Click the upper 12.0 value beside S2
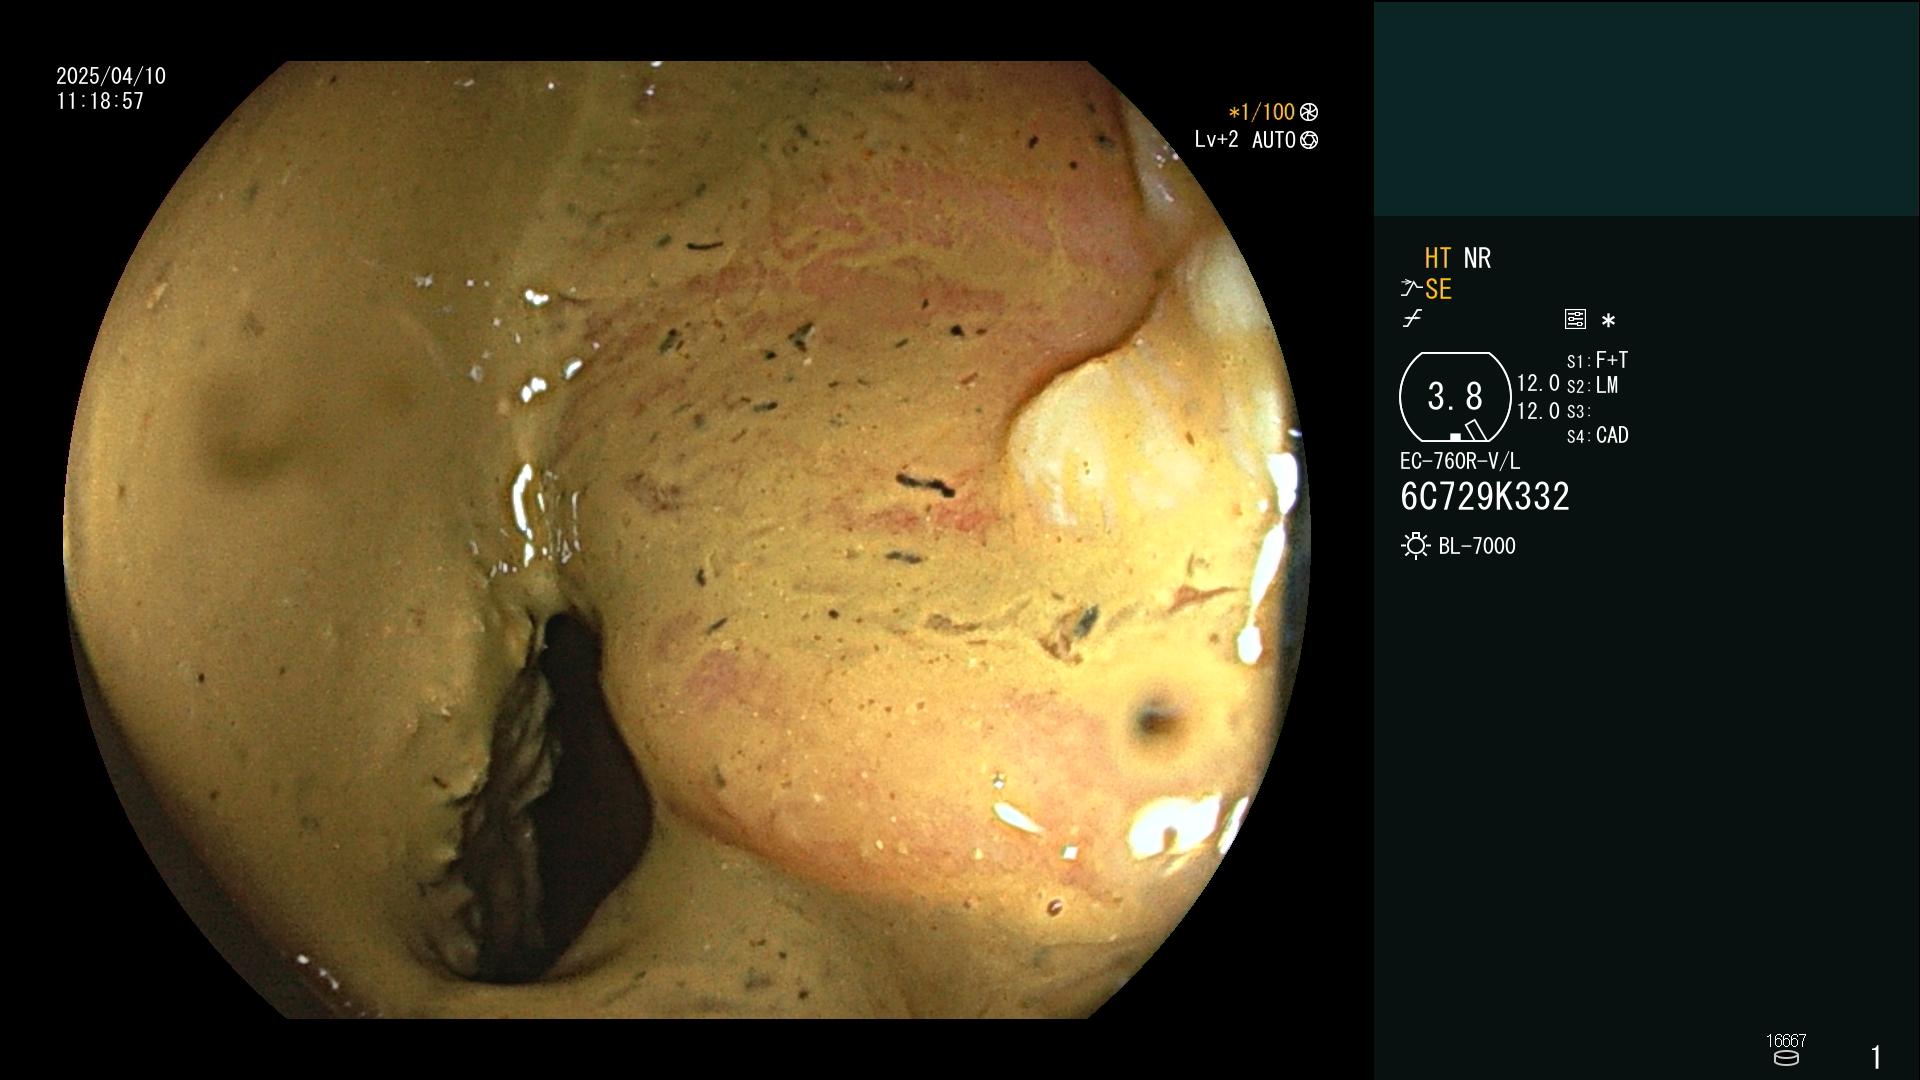Screen dimensions: 1920x1080 coord(1538,383)
